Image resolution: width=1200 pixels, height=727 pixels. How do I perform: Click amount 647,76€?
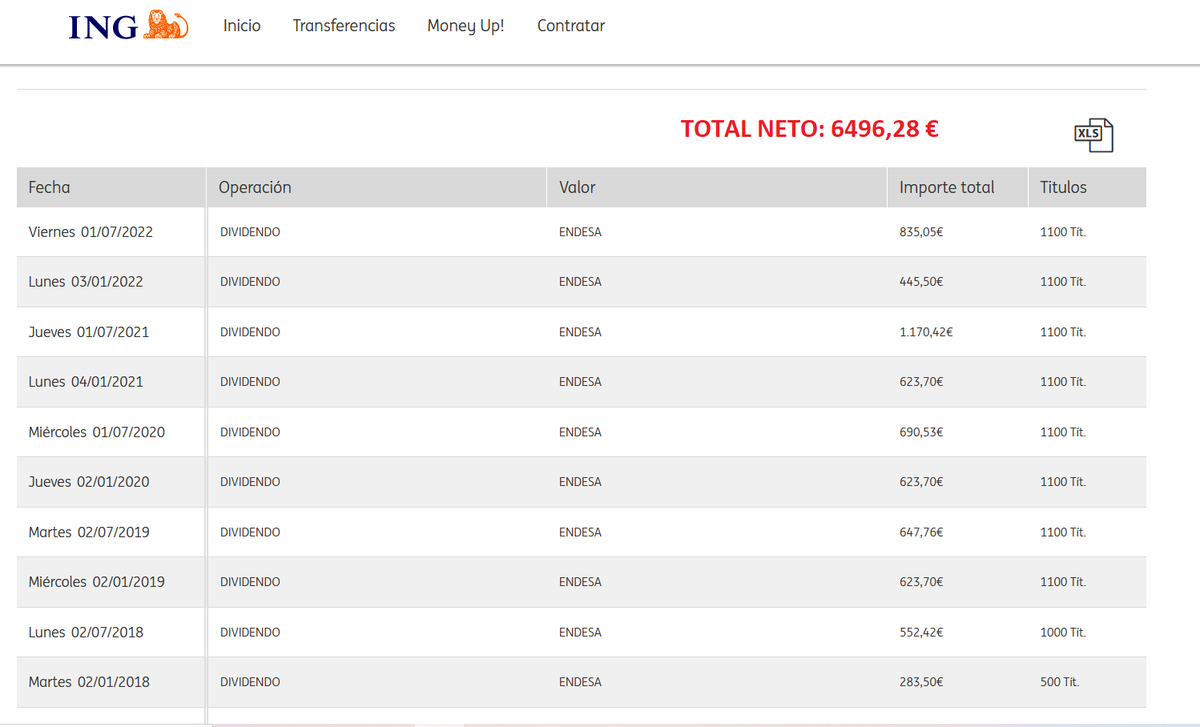tap(922, 532)
